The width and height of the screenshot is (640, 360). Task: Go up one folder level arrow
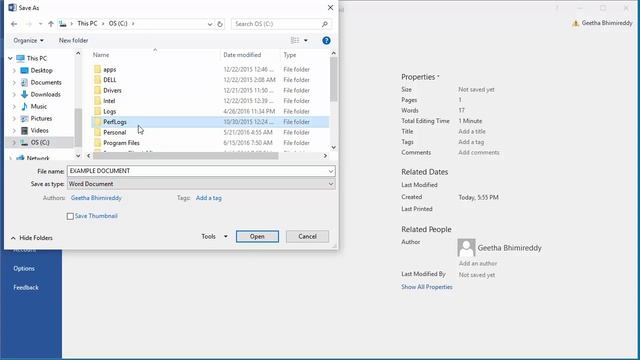[51, 24]
